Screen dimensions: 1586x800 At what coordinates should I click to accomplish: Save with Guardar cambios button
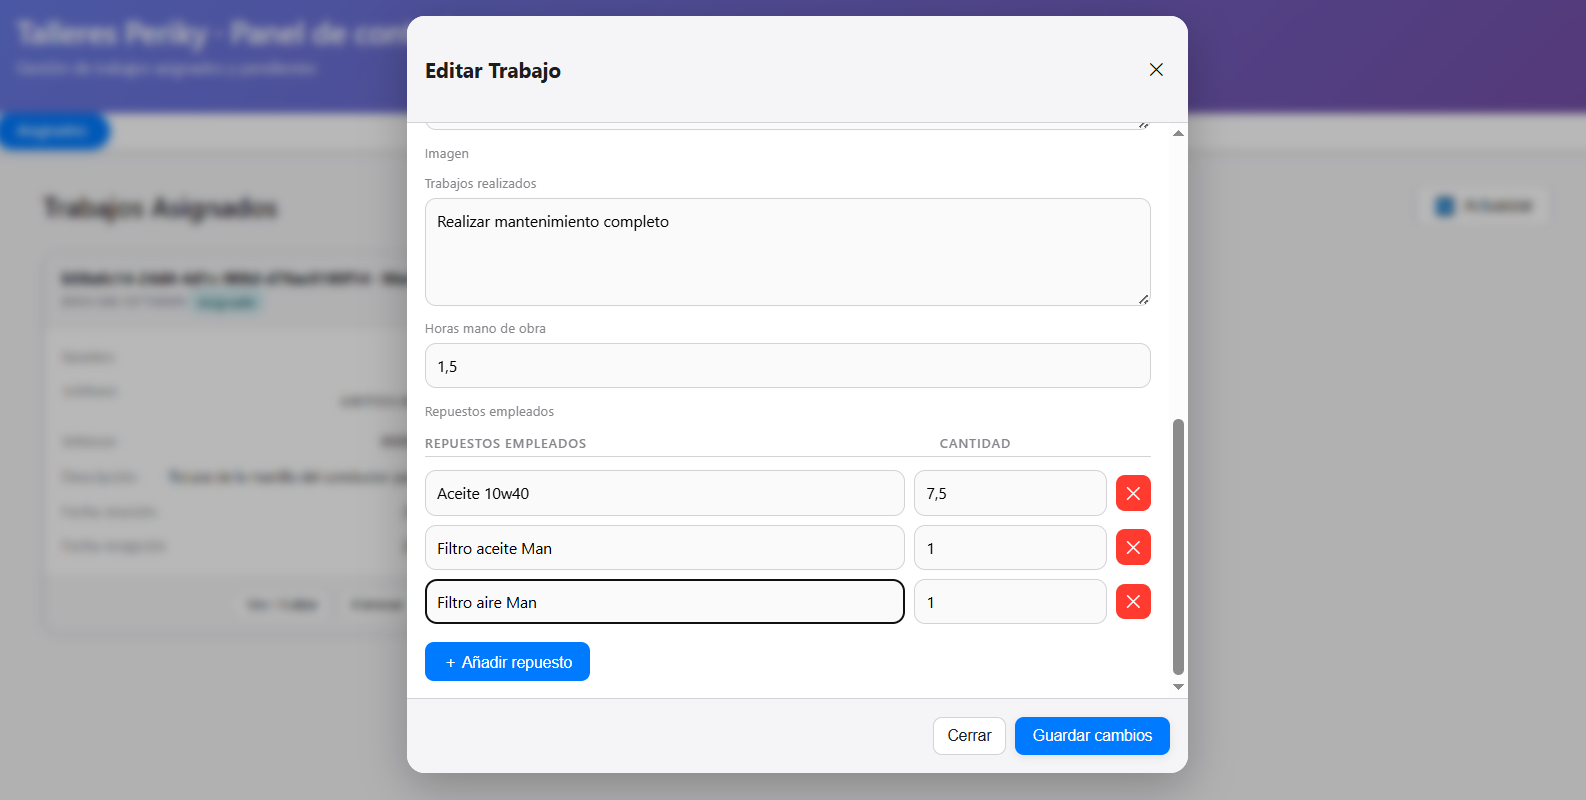pos(1092,736)
